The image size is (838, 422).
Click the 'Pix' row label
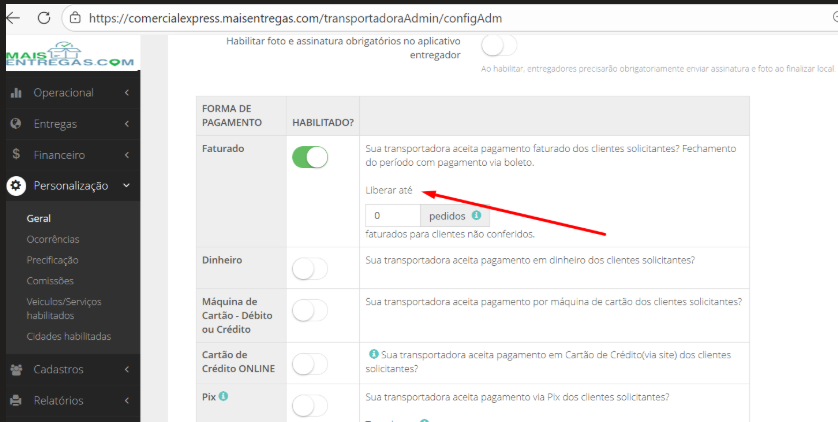click(x=209, y=397)
